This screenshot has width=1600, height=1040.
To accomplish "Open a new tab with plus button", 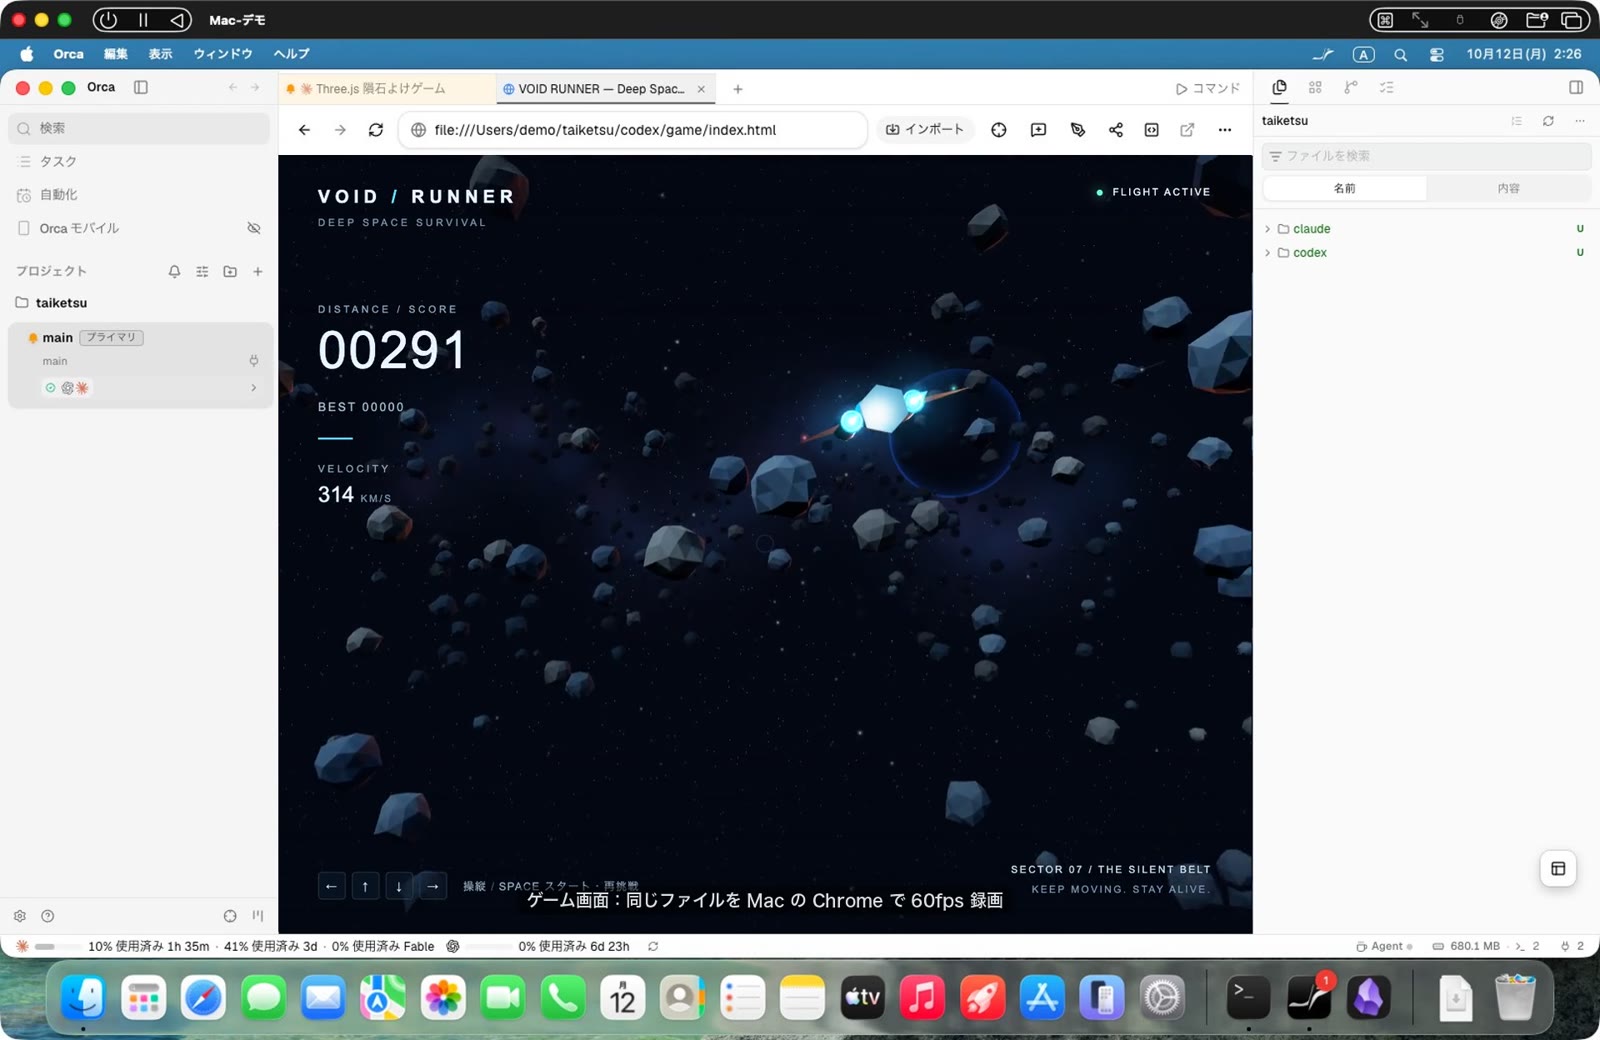I will click(738, 89).
